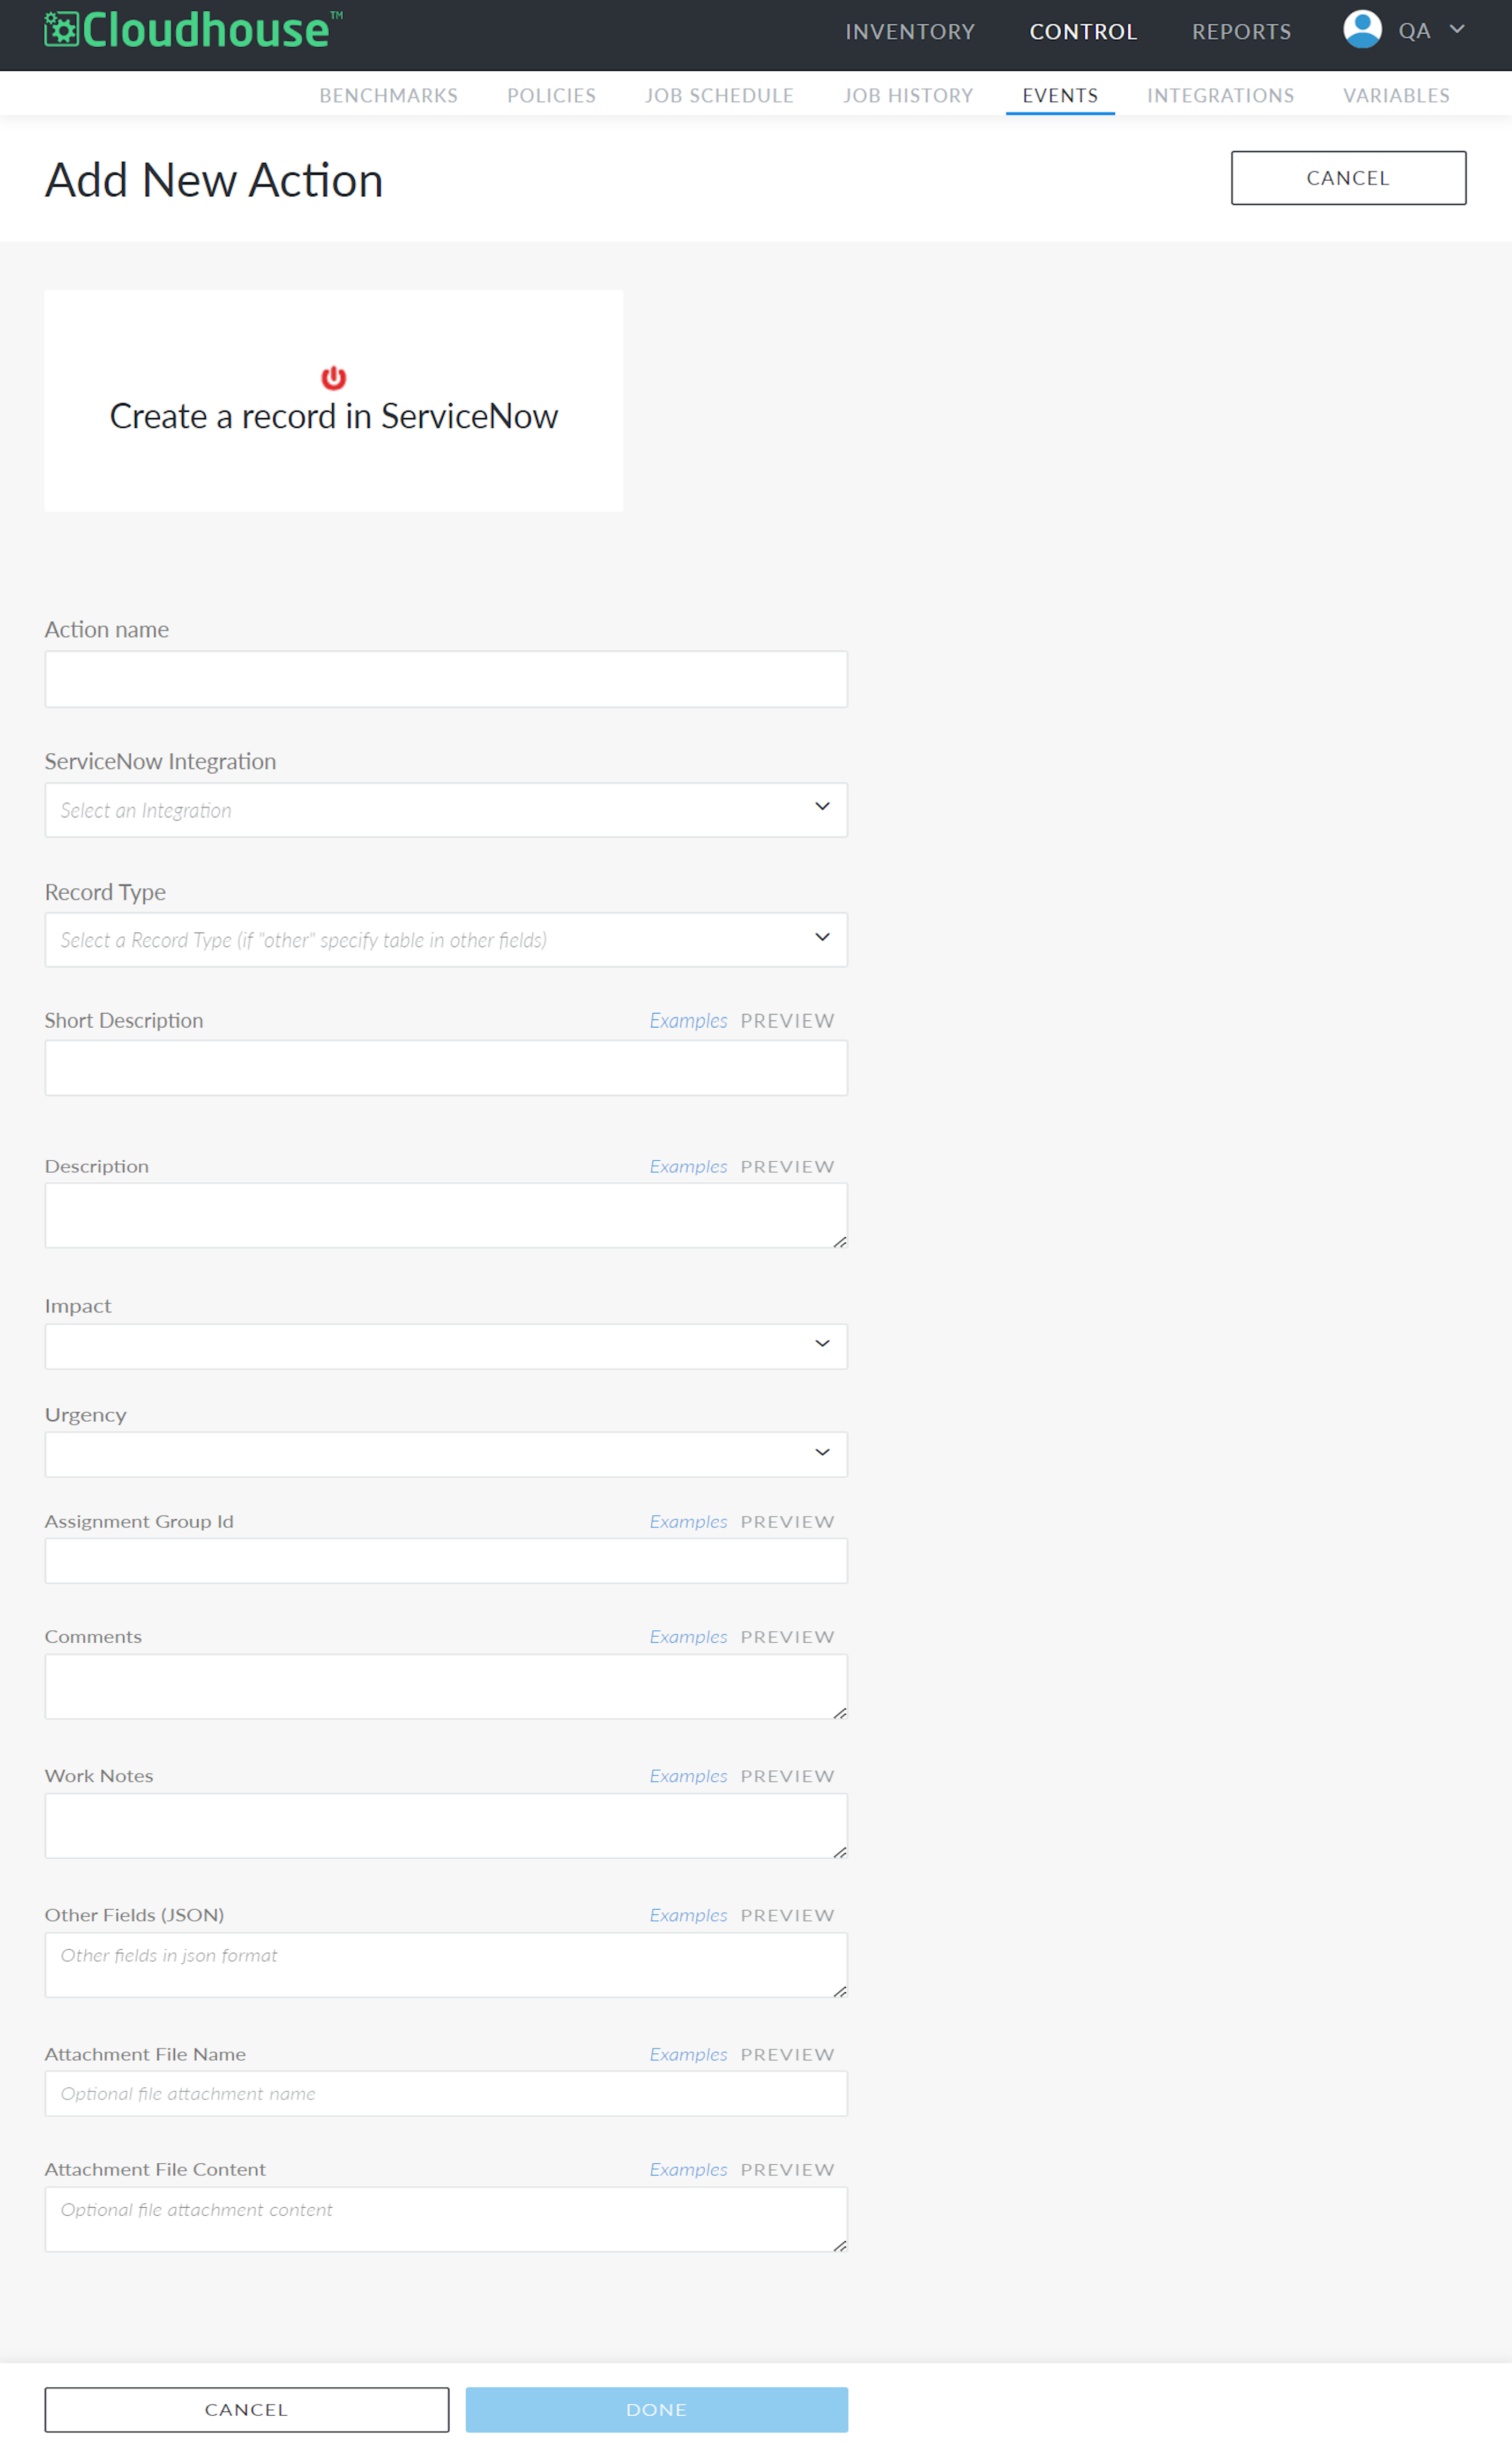Click the QA user avatar icon
Image resolution: width=1512 pixels, height=2442 pixels.
1362,29
